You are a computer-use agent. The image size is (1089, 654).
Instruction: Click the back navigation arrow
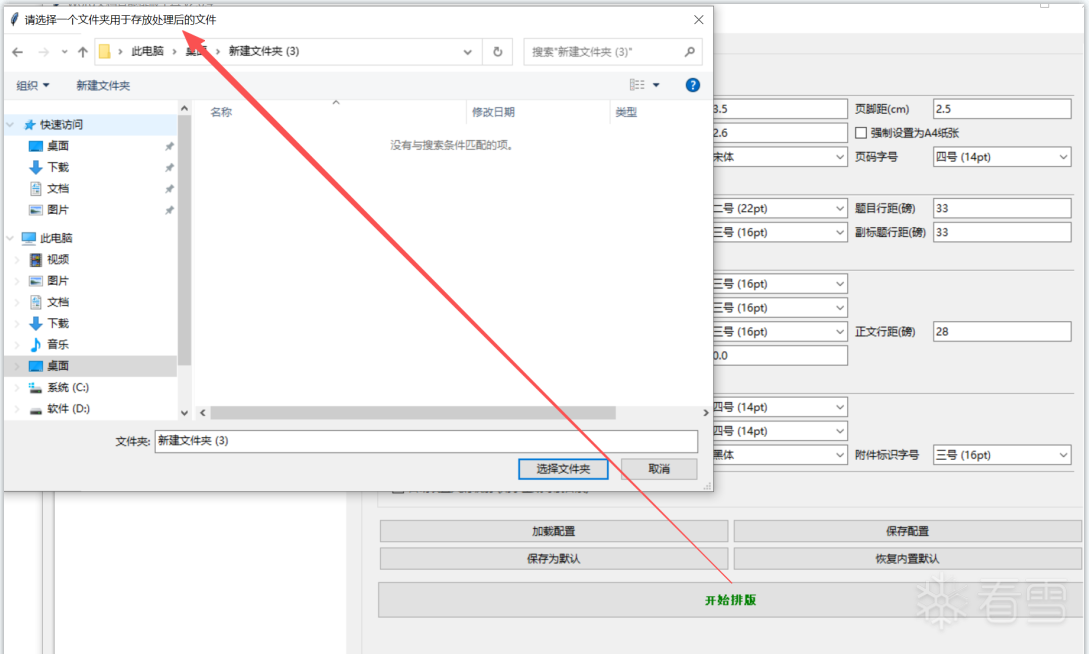click(x=18, y=52)
